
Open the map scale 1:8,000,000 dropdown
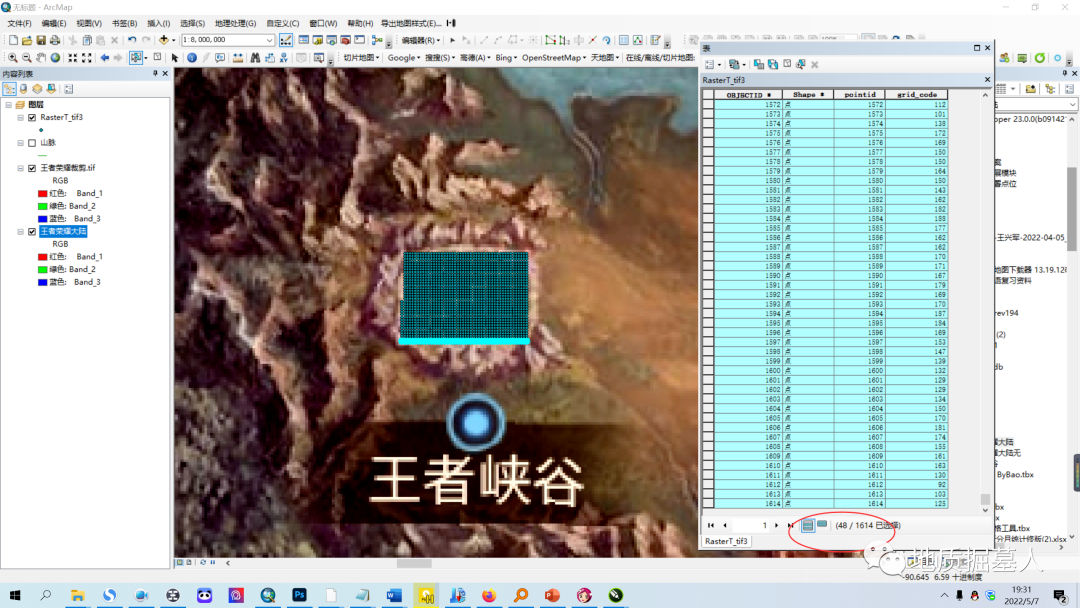tap(269, 41)
